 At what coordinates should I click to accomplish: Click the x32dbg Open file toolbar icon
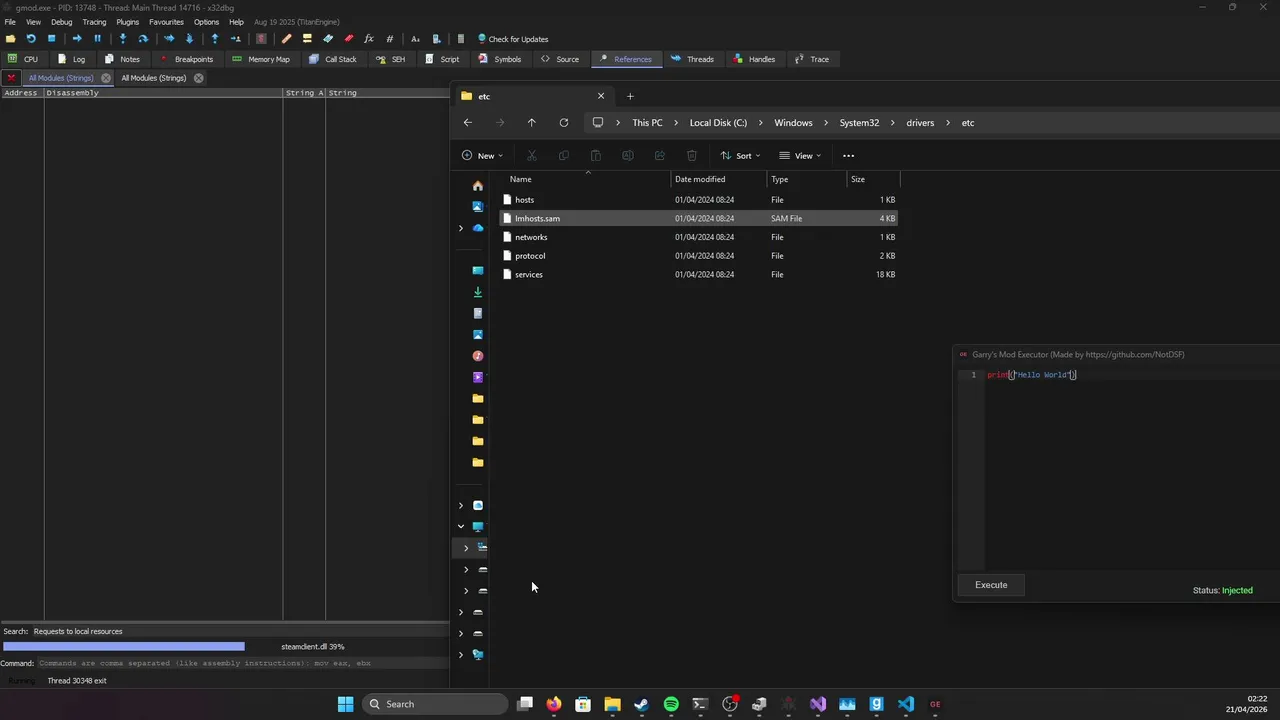[11, 39]
